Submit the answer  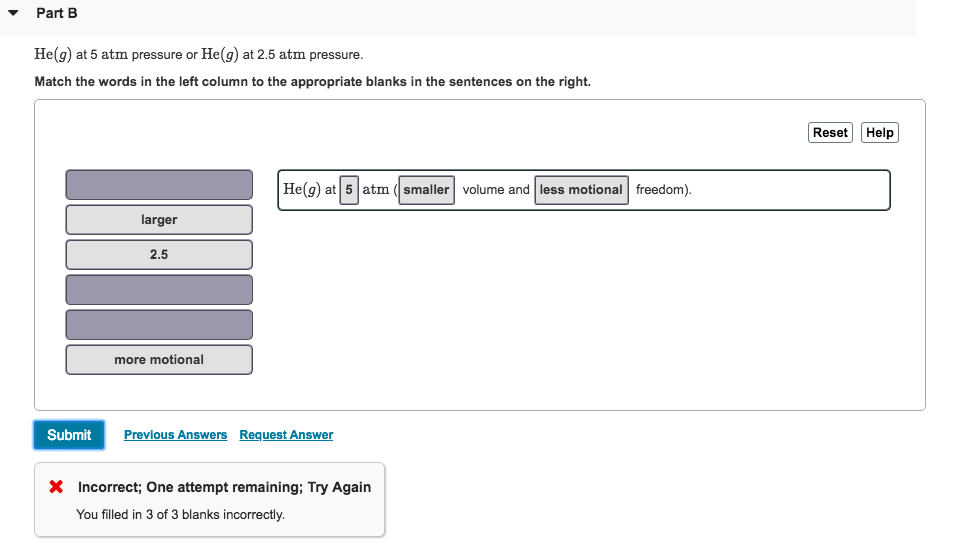(69, 435)
